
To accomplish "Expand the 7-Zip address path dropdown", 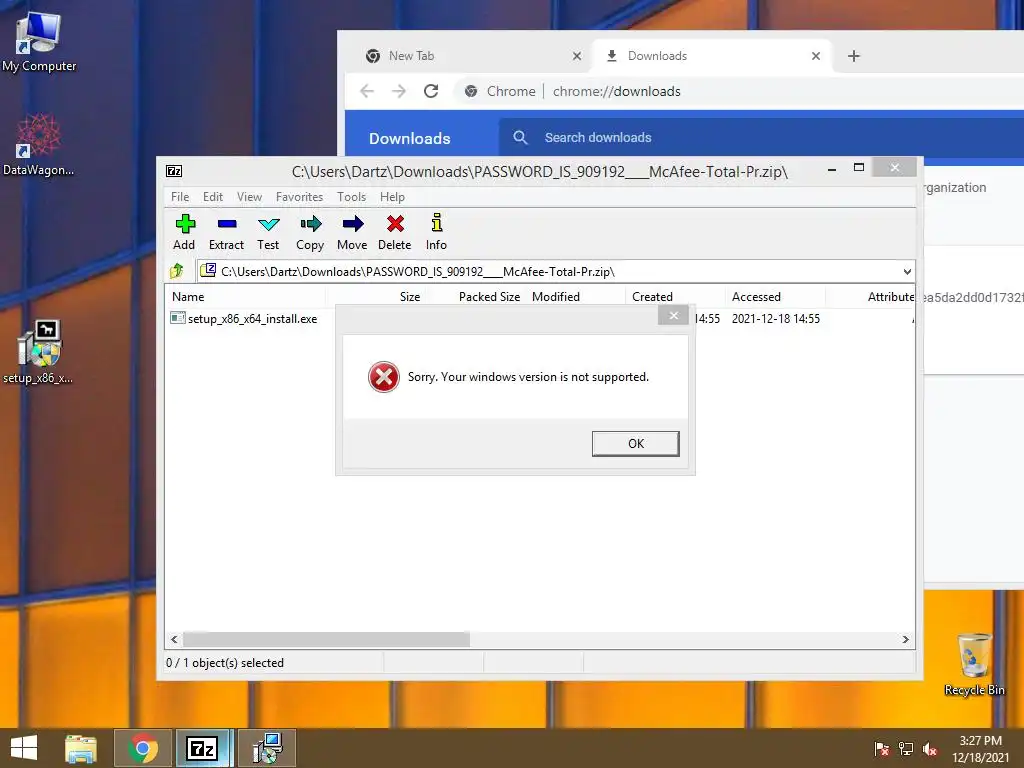I will pyautogui.click(x=906, y=271).
